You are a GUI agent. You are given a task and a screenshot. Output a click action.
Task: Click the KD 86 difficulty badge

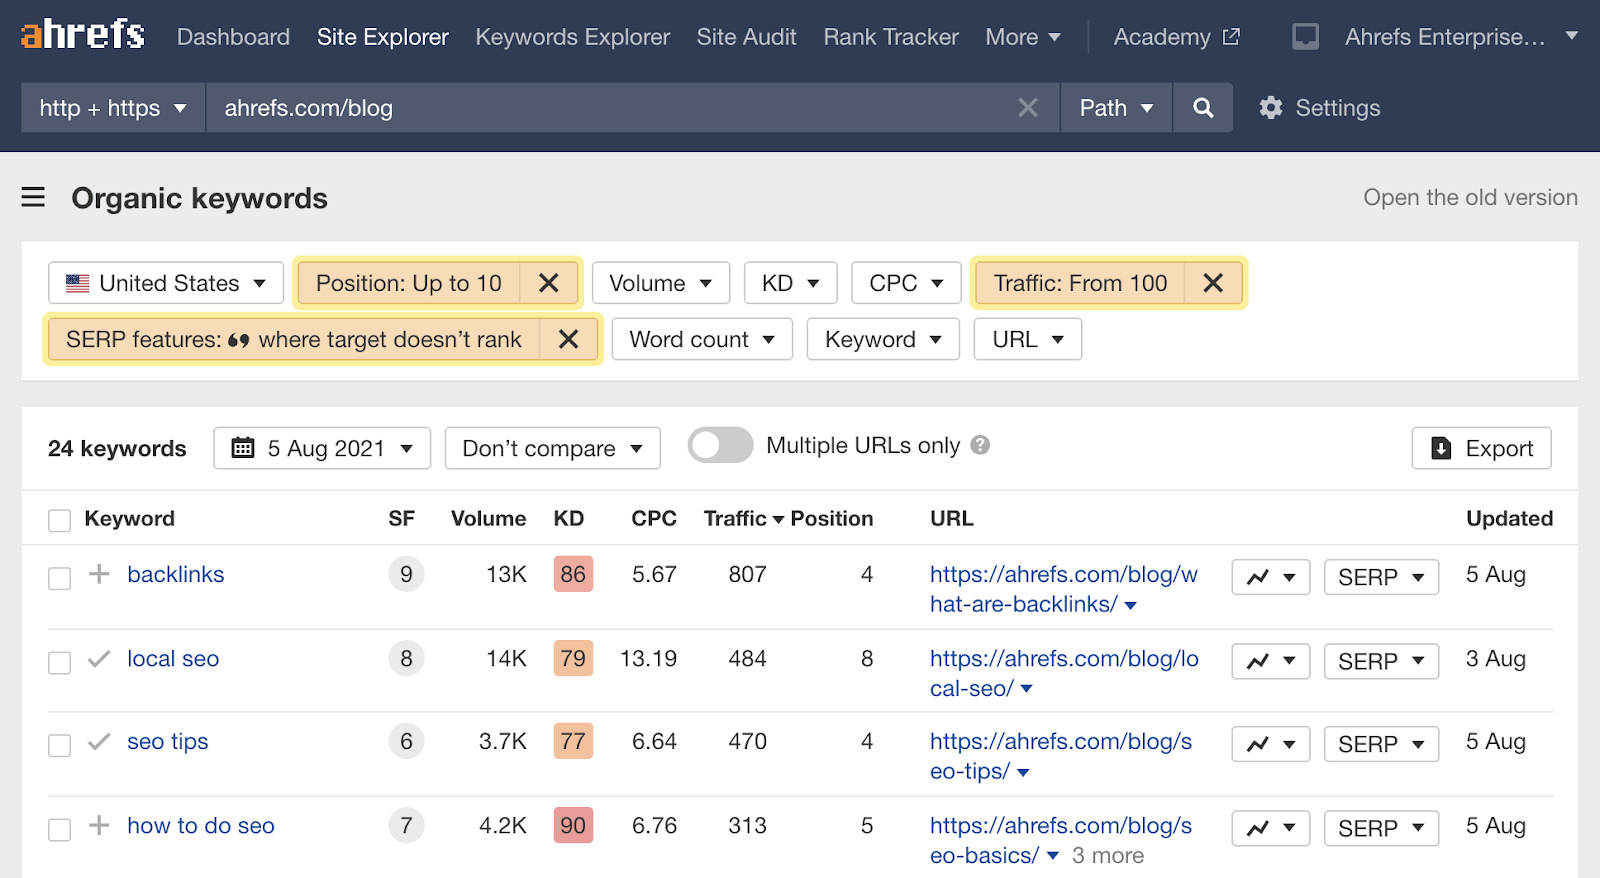point(573,574)
